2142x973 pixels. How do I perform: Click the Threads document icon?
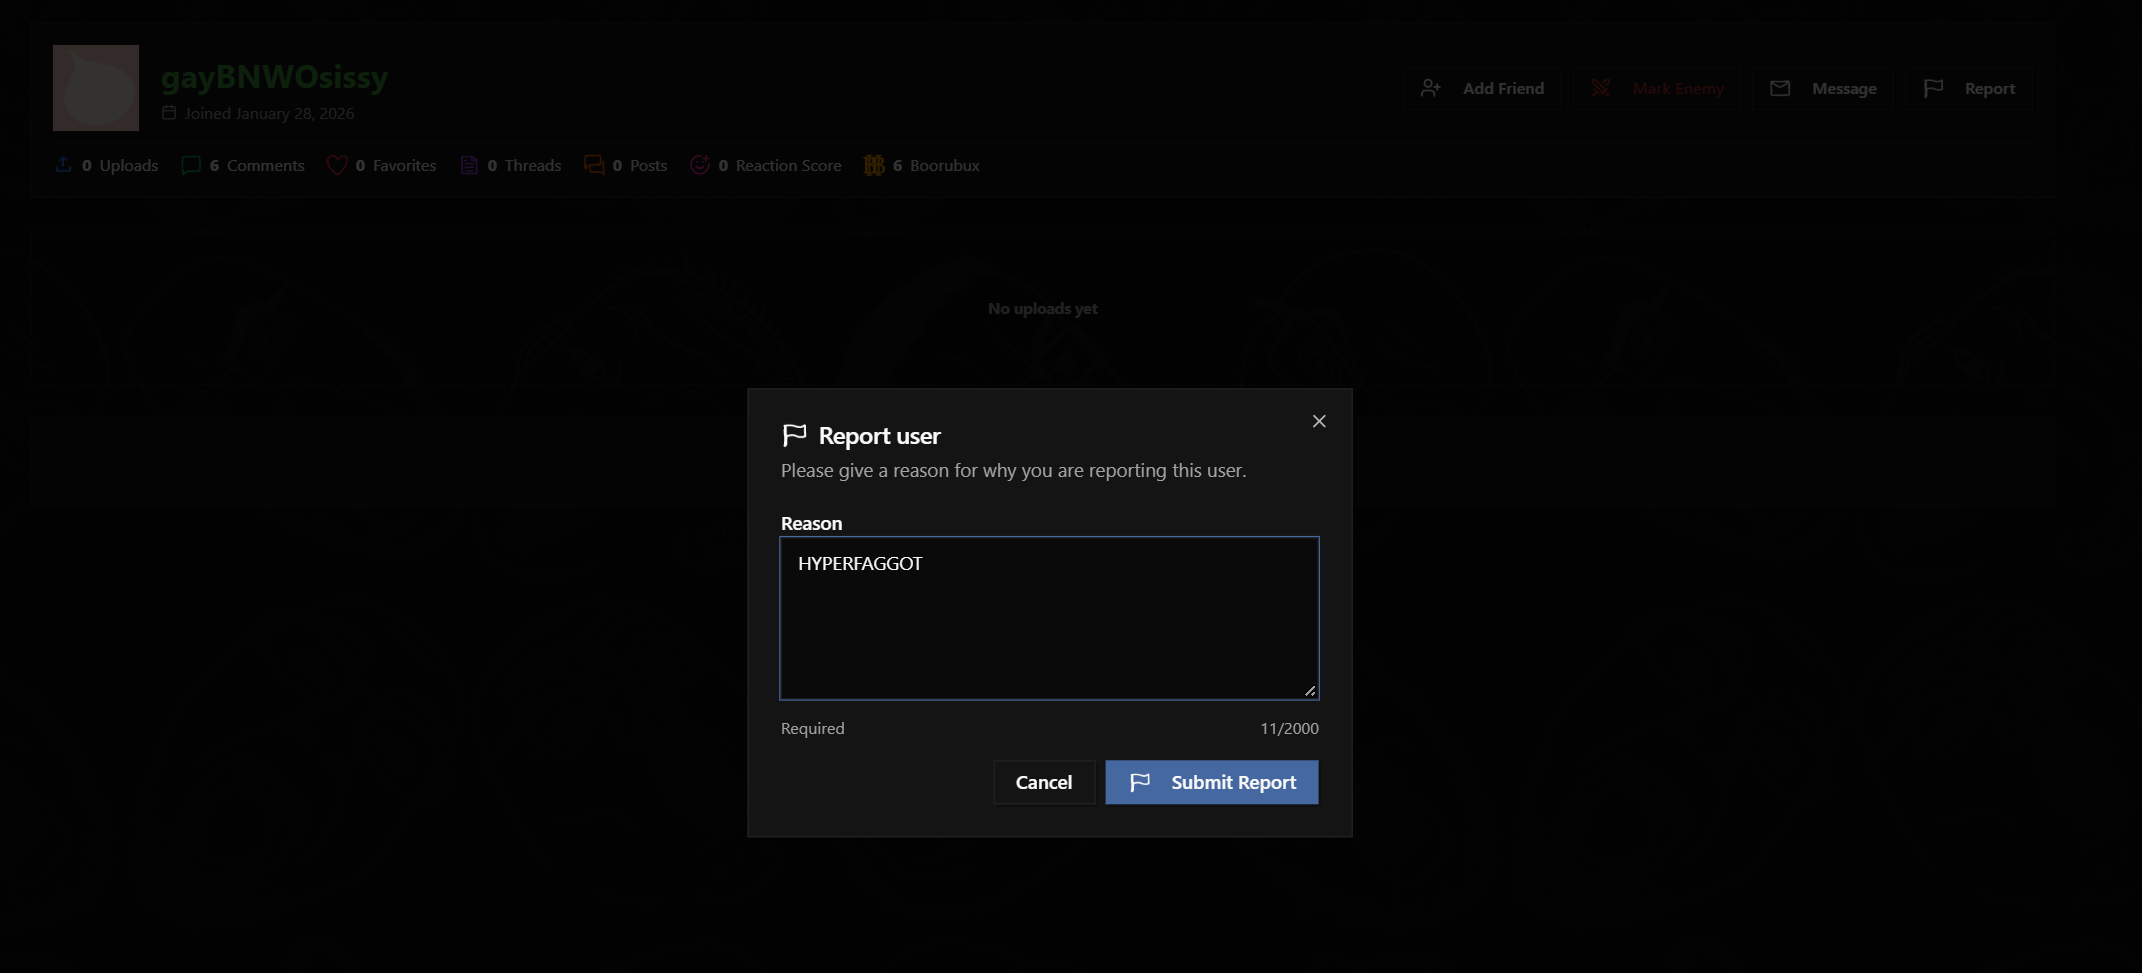(x=469, y=165)
